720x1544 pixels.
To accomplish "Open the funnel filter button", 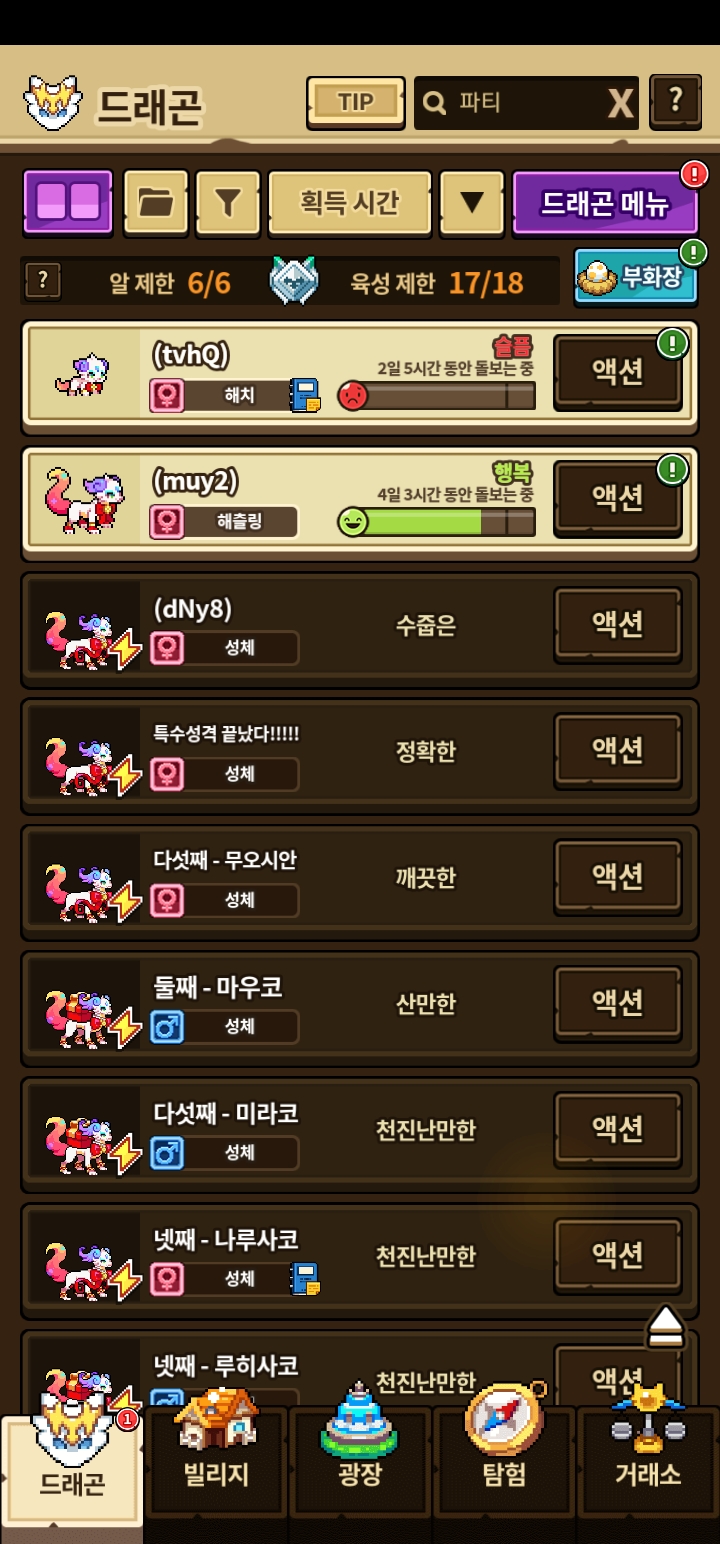I will coord(228,203).
